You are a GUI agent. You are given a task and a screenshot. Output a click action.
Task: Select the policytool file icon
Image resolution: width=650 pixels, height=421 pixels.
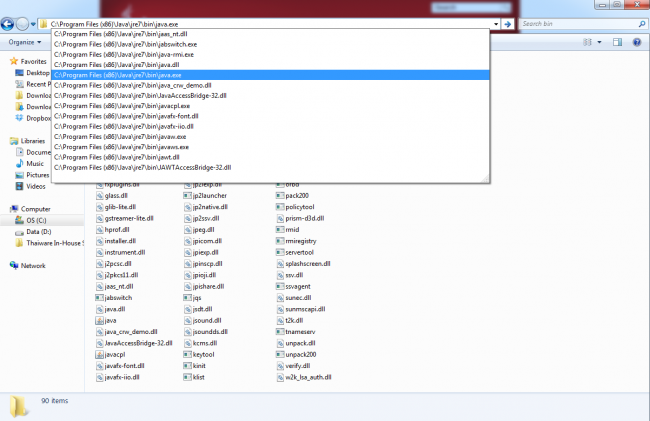pos(280,207)
